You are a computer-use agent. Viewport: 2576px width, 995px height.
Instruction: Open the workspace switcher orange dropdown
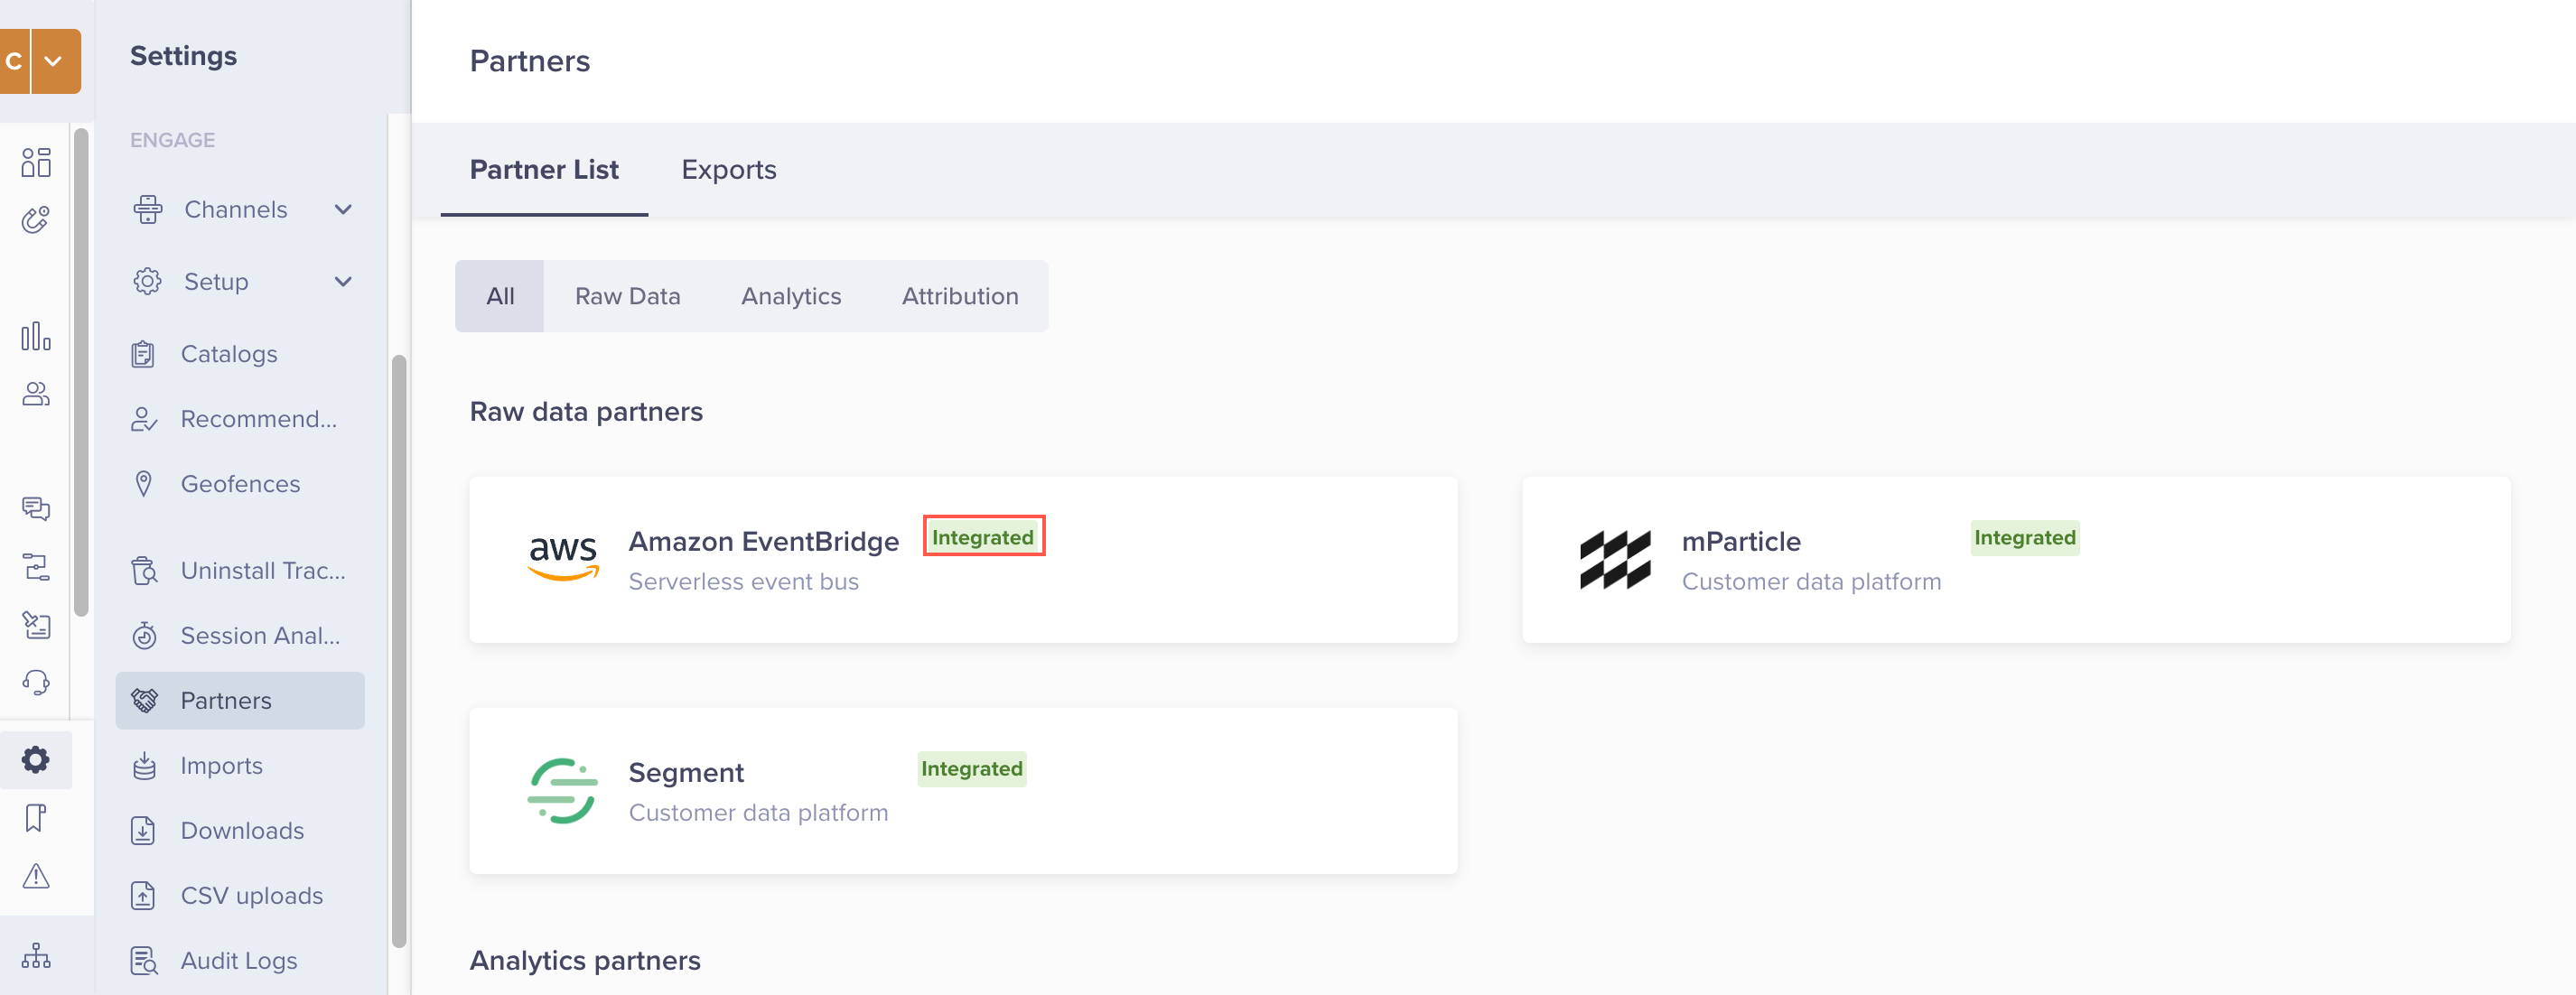click(54, 61)
